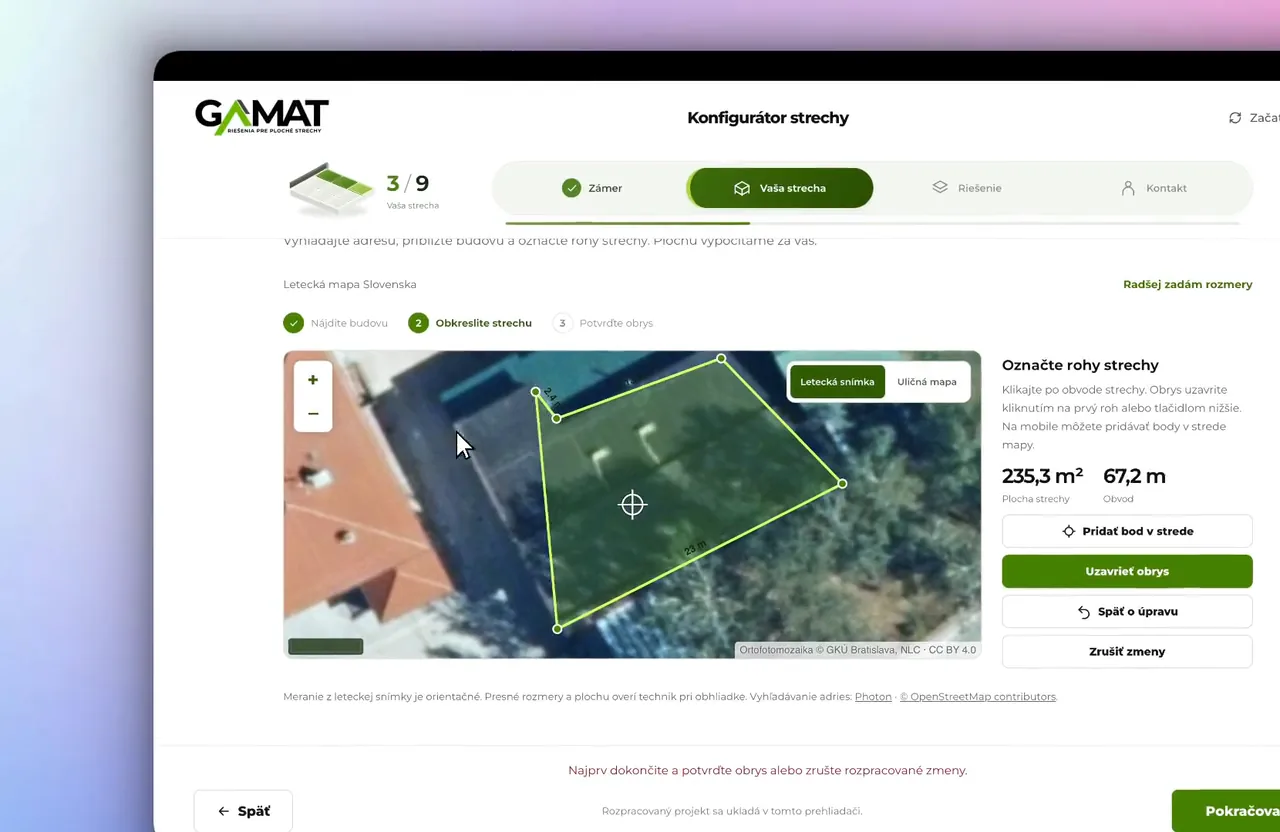
Task: Zoom out the map with minus
Action: (x=313, y=414)
